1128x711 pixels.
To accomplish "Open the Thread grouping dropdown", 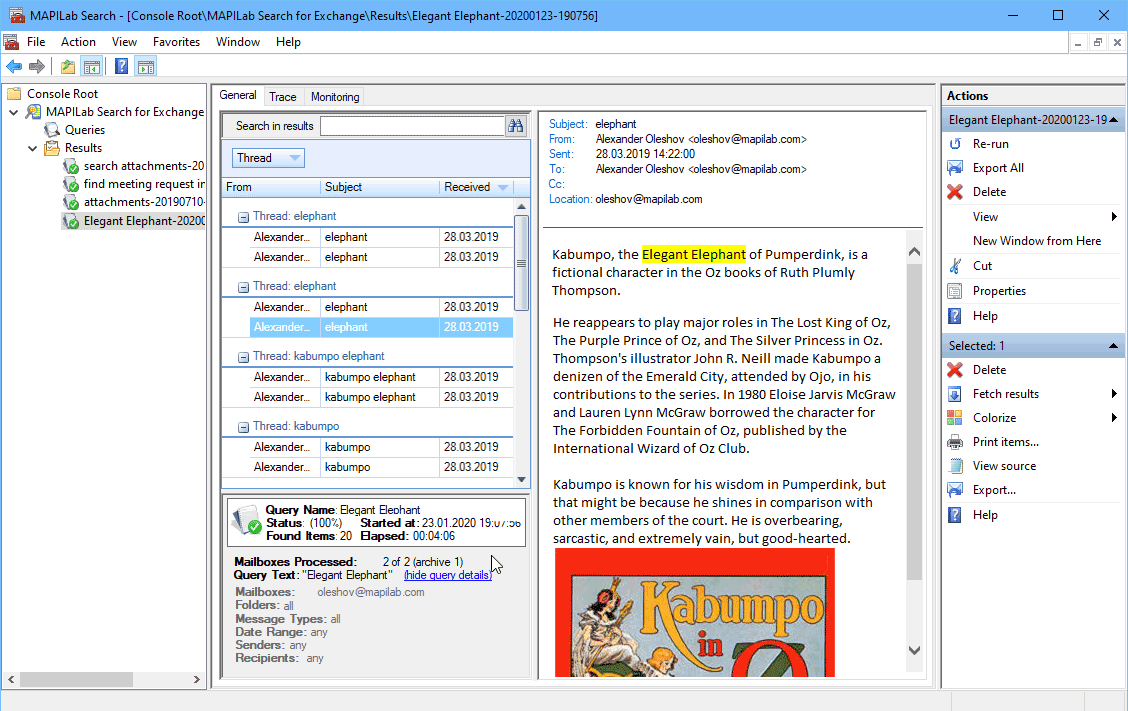I will point(268,158).
